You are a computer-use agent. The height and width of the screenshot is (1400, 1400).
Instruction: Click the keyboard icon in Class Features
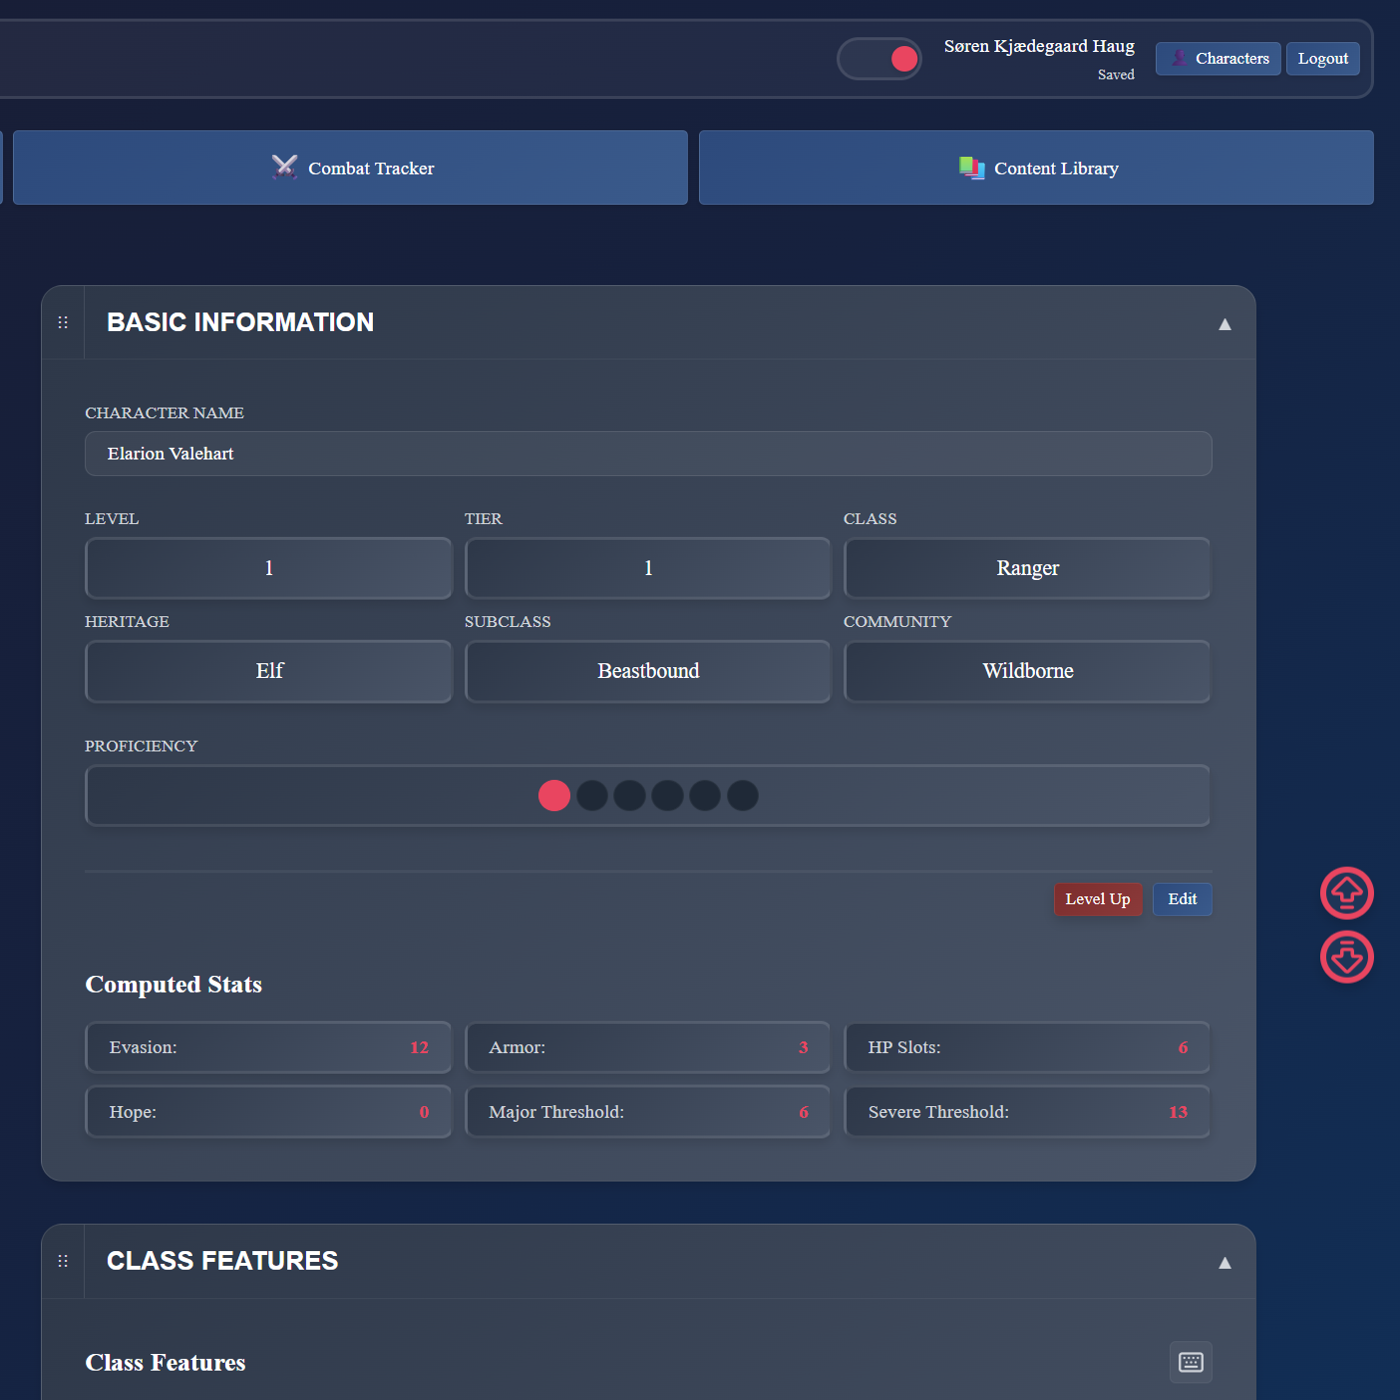pyautogui.click(x=1190, y=1362)
